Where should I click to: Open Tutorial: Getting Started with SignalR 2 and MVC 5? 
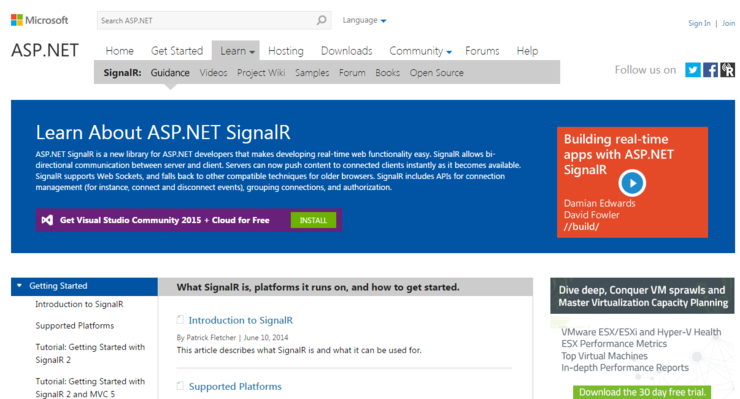pos(90,388)
